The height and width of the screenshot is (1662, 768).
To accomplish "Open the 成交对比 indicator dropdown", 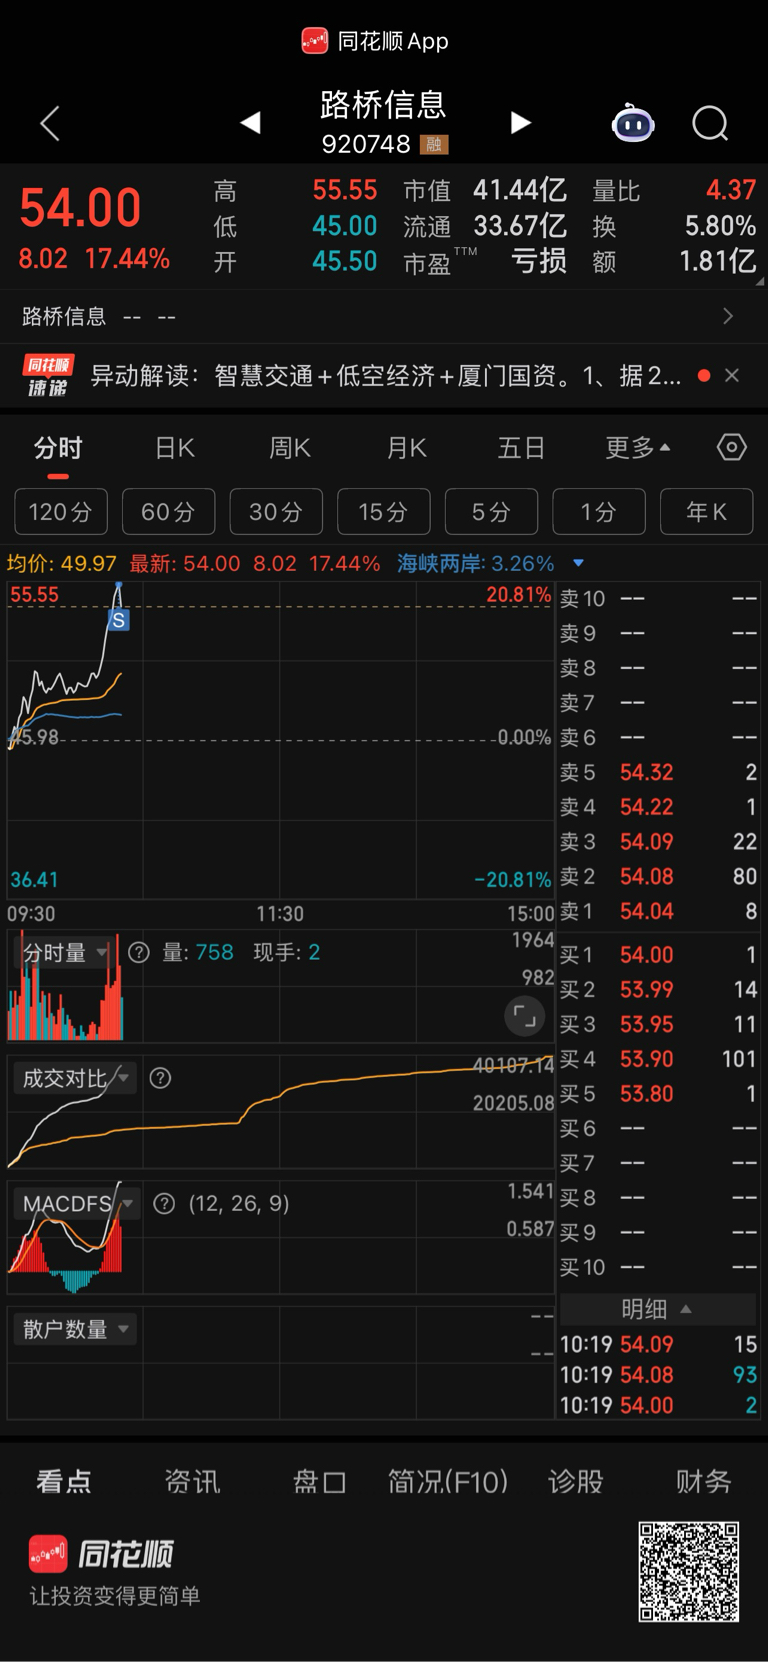I will 124,1078.
